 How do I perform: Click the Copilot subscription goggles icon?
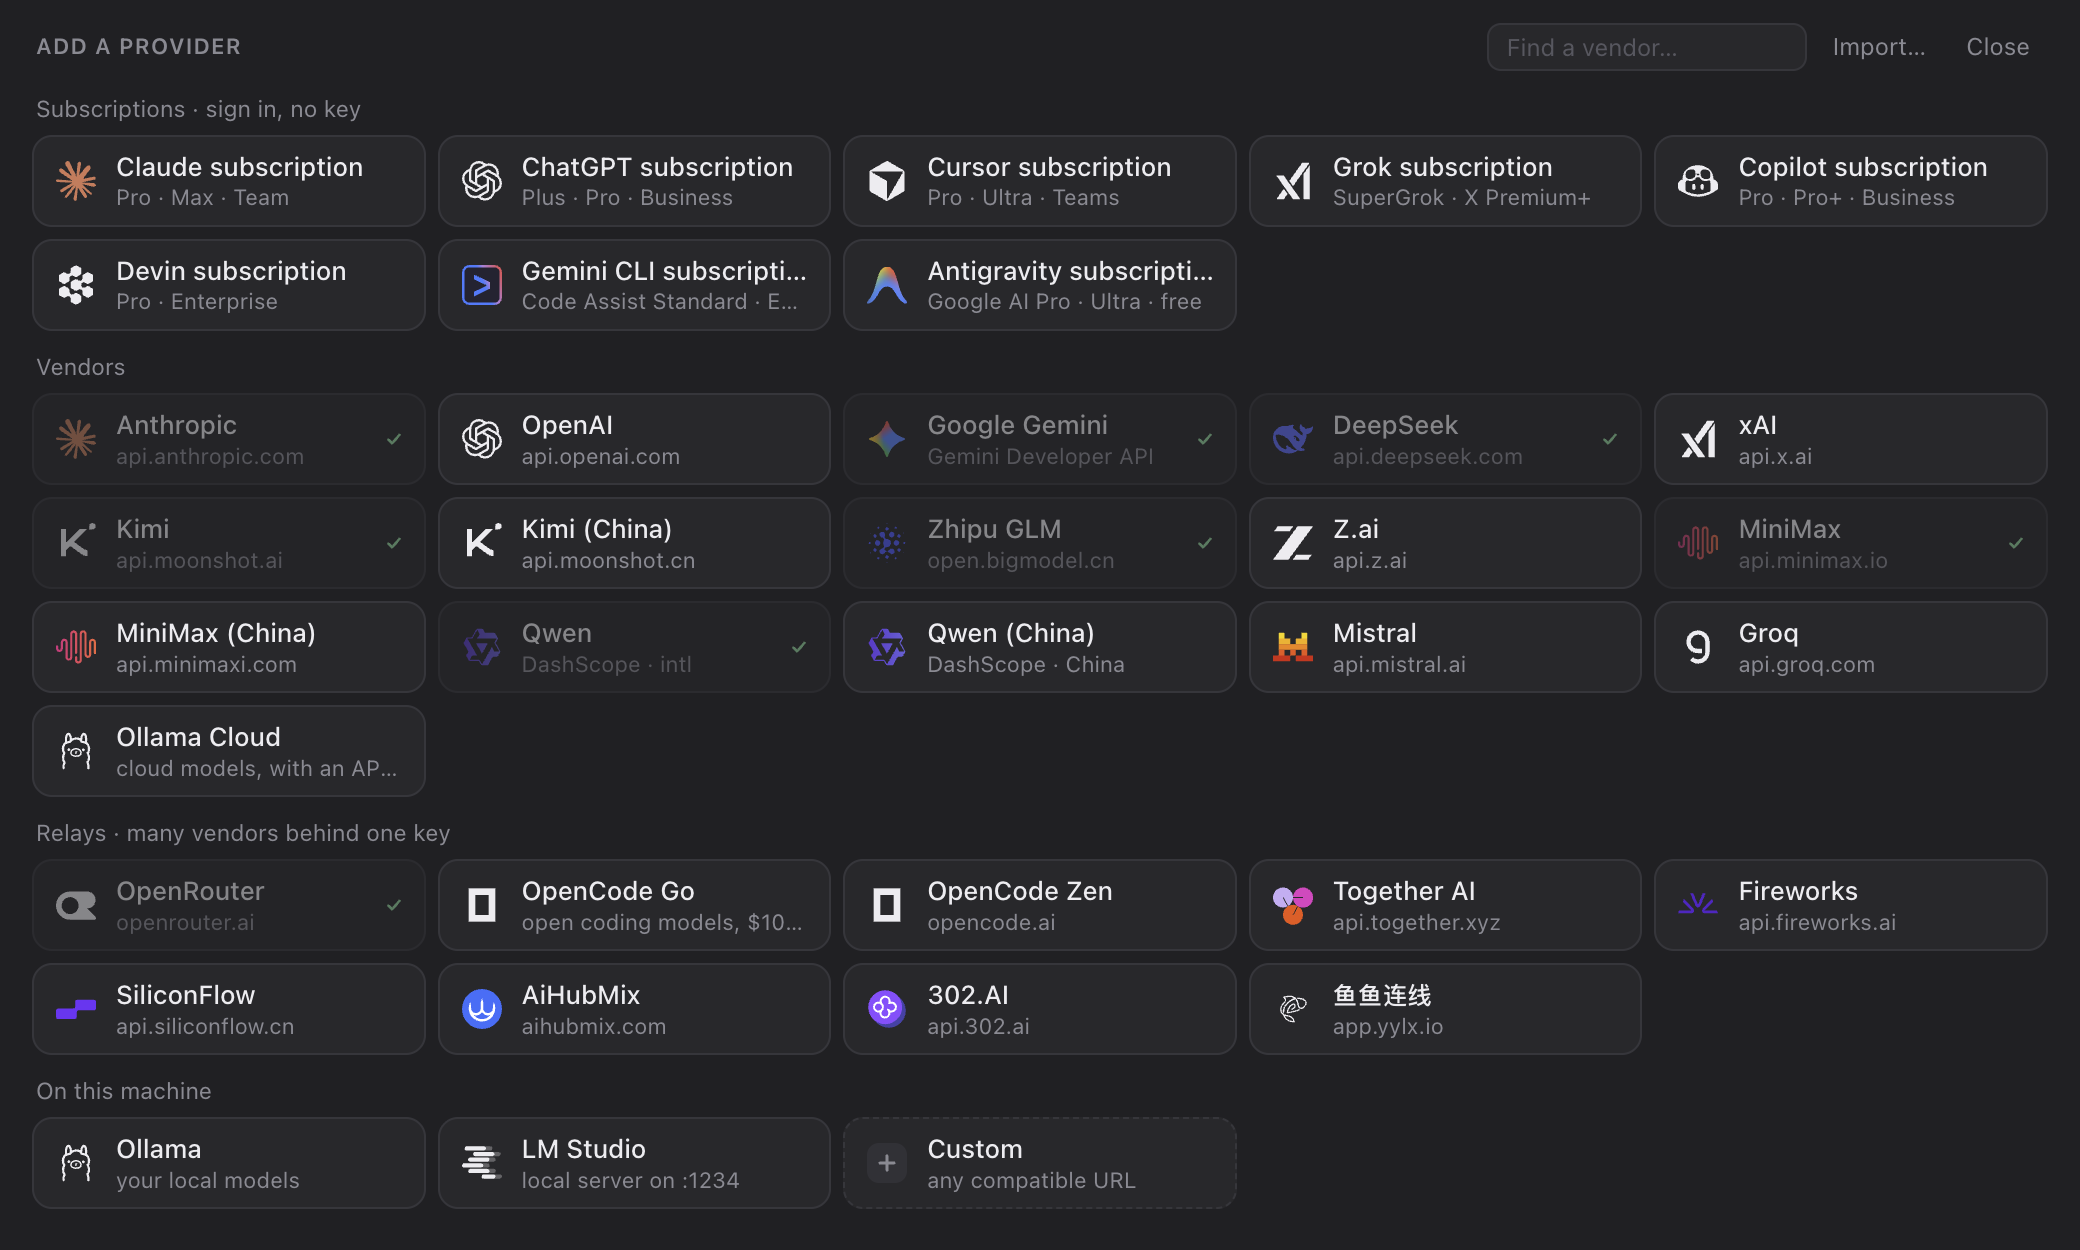coord(1698,181)
